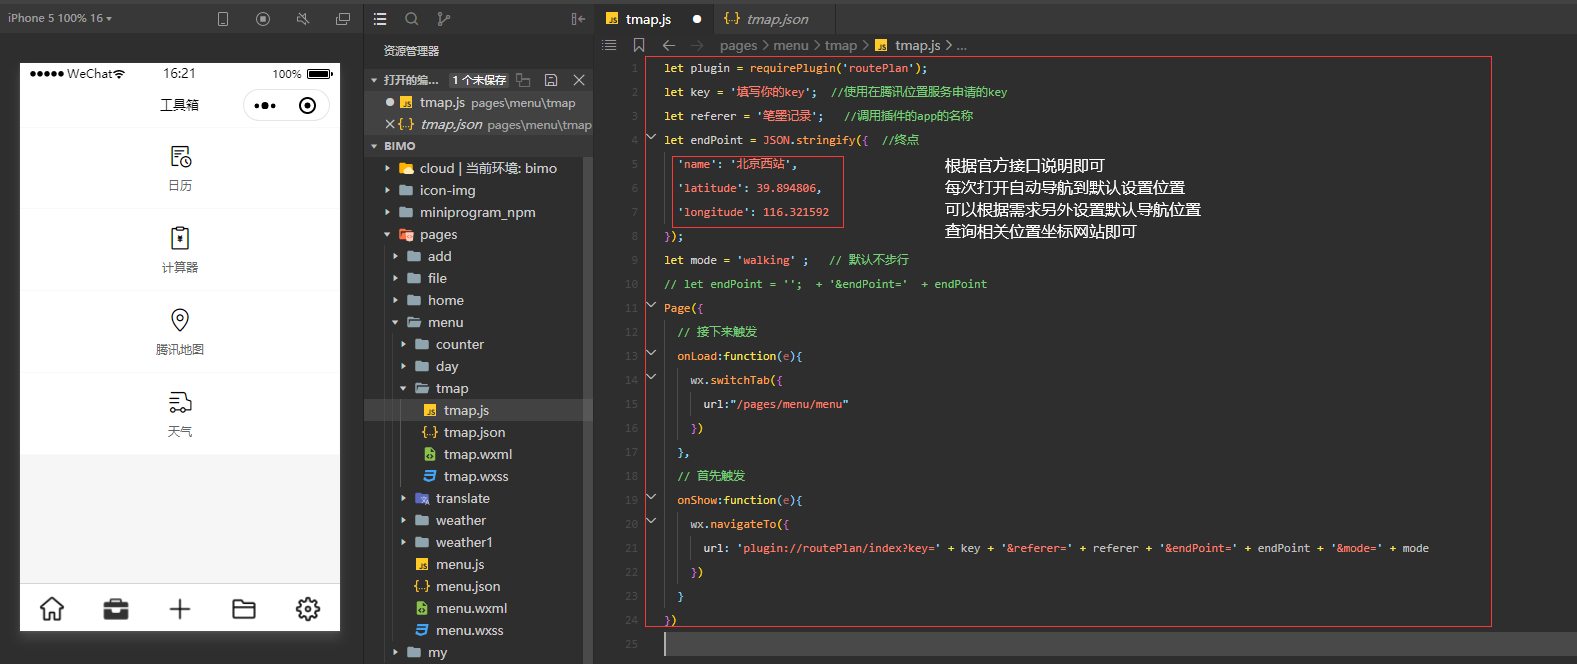The image size is (1577, 664).
Task: Open the explorer list view icon
Action: tap(380, 19)
